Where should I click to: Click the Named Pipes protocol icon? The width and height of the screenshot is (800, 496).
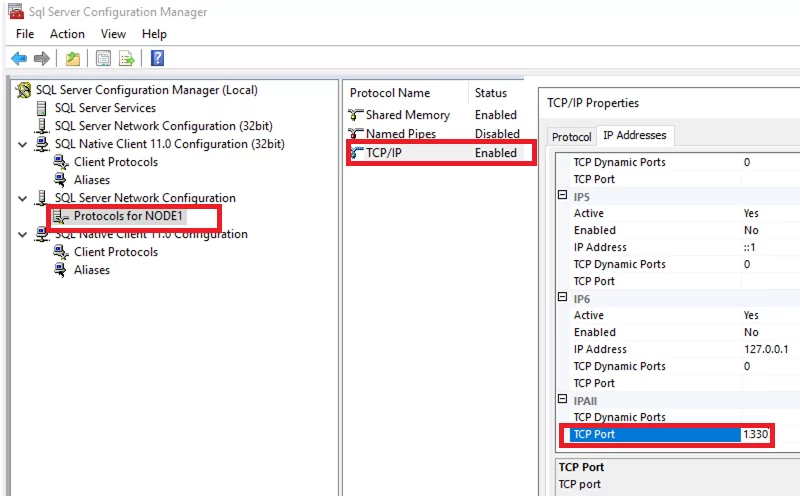[356, 134]
